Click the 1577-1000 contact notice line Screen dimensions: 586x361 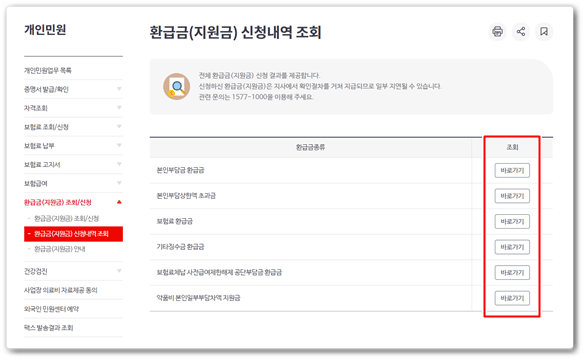[x=256, y=97]
